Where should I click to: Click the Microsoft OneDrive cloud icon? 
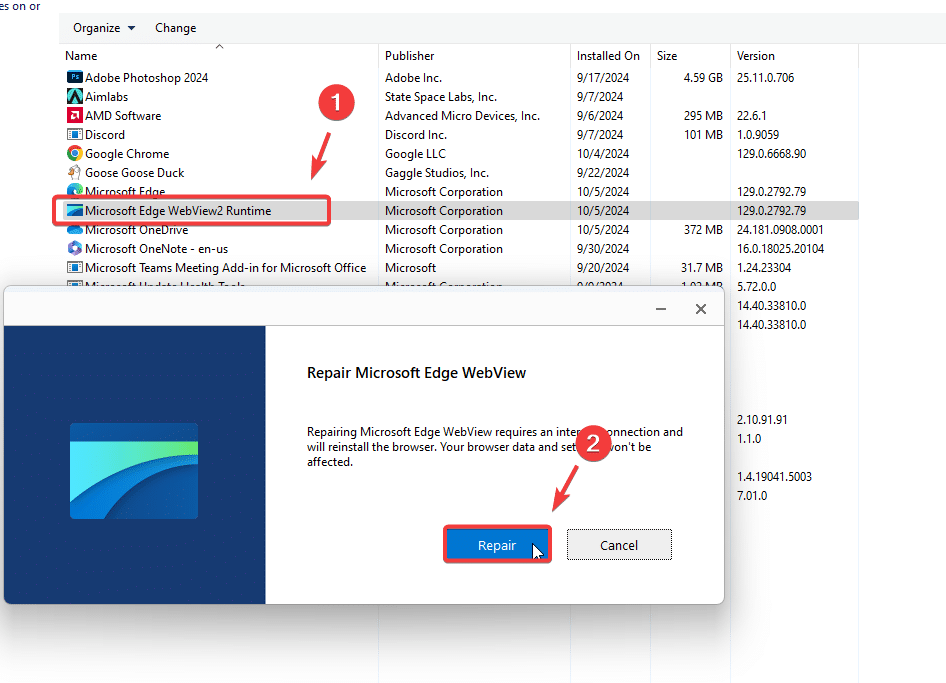tap(75, 230)
